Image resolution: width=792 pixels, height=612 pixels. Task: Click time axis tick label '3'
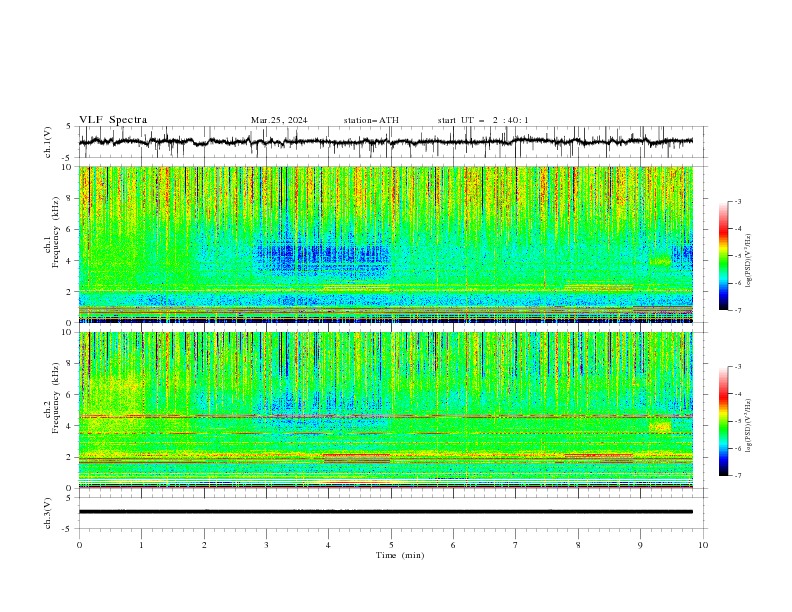tap(266, 545)
